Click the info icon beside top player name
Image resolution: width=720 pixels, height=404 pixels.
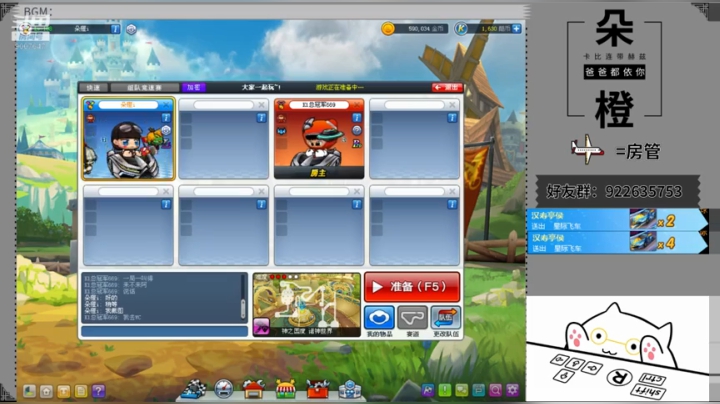tap(115, 29)
